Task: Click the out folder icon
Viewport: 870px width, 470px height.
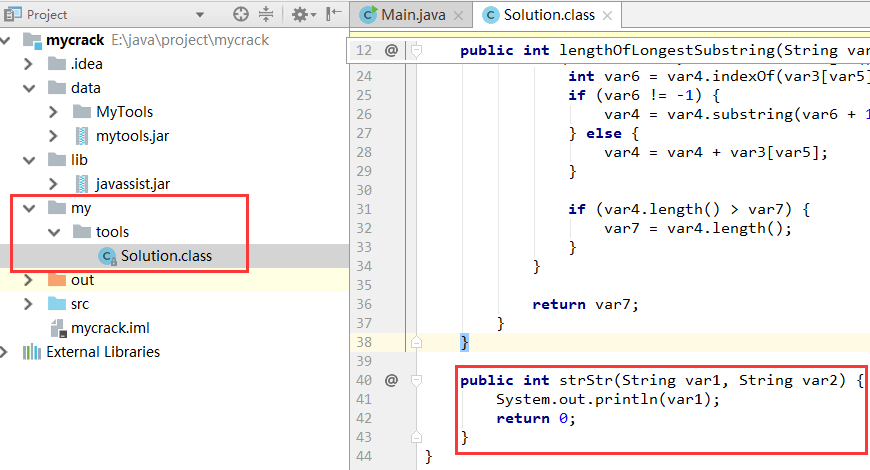Action: coord(57,280)
